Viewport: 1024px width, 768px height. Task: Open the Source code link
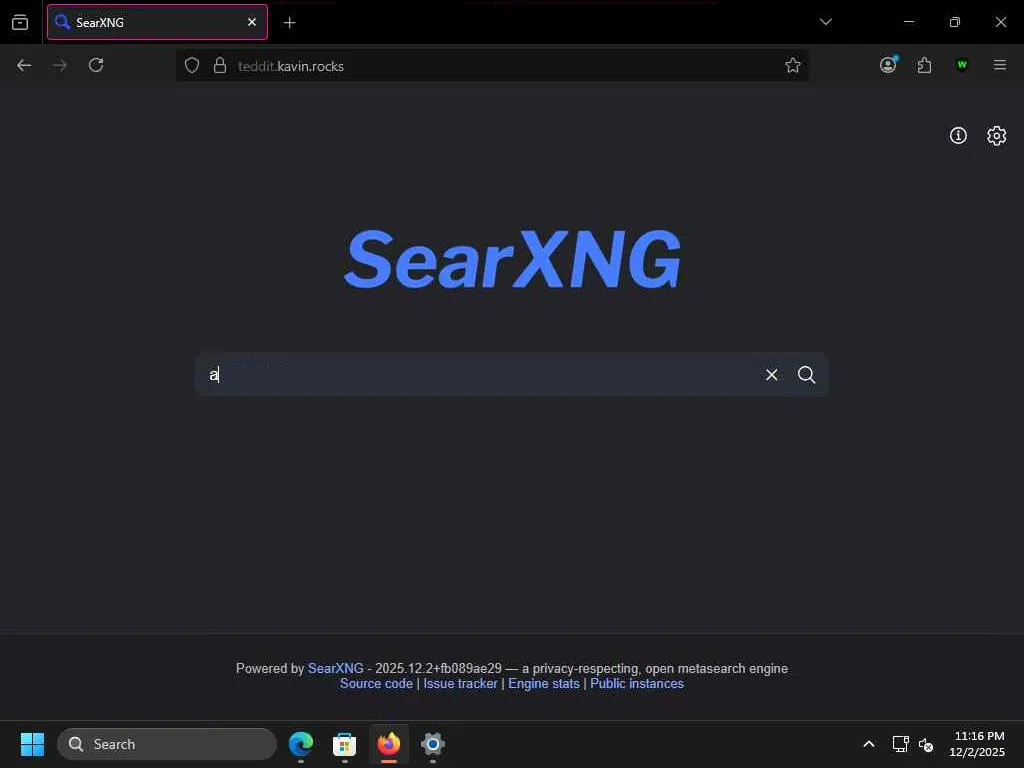[x=376, y=683]
